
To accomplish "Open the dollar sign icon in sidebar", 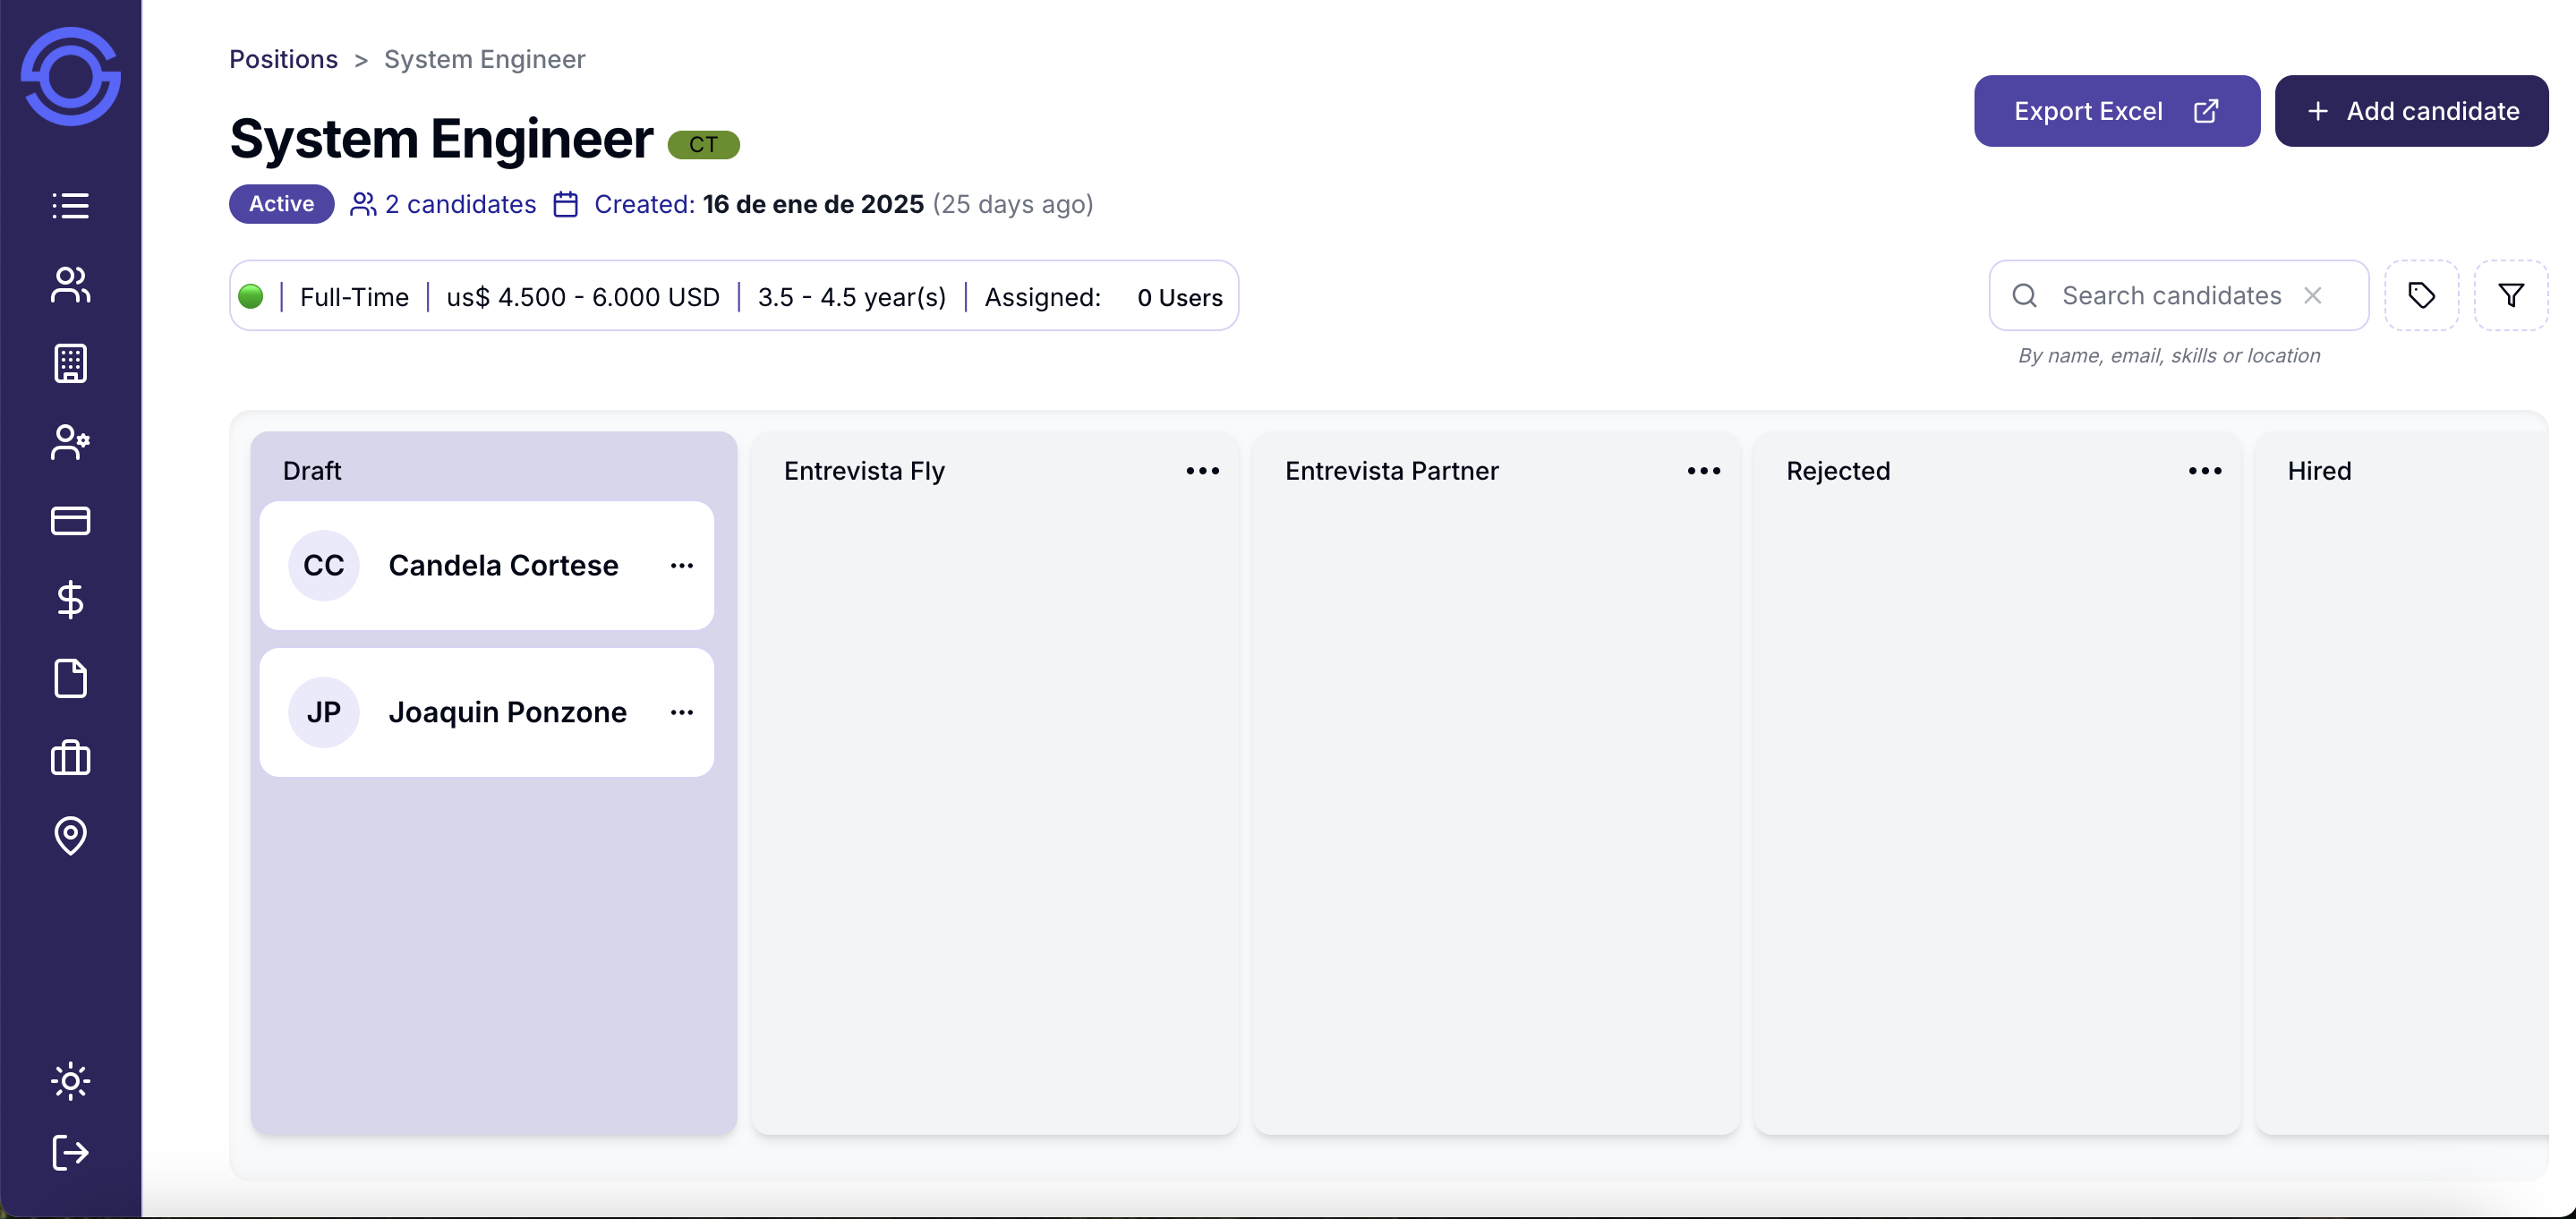I will click(70, 599).
